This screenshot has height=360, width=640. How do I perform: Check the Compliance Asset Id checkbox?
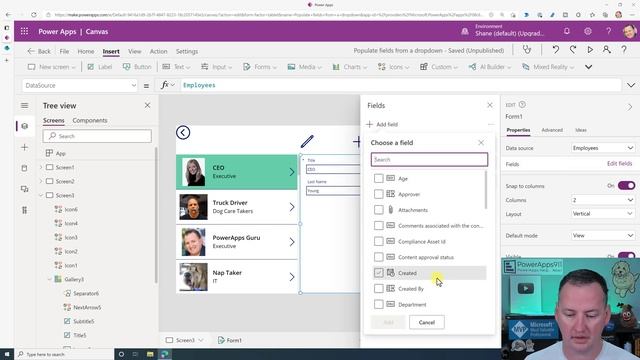(378, 241)
